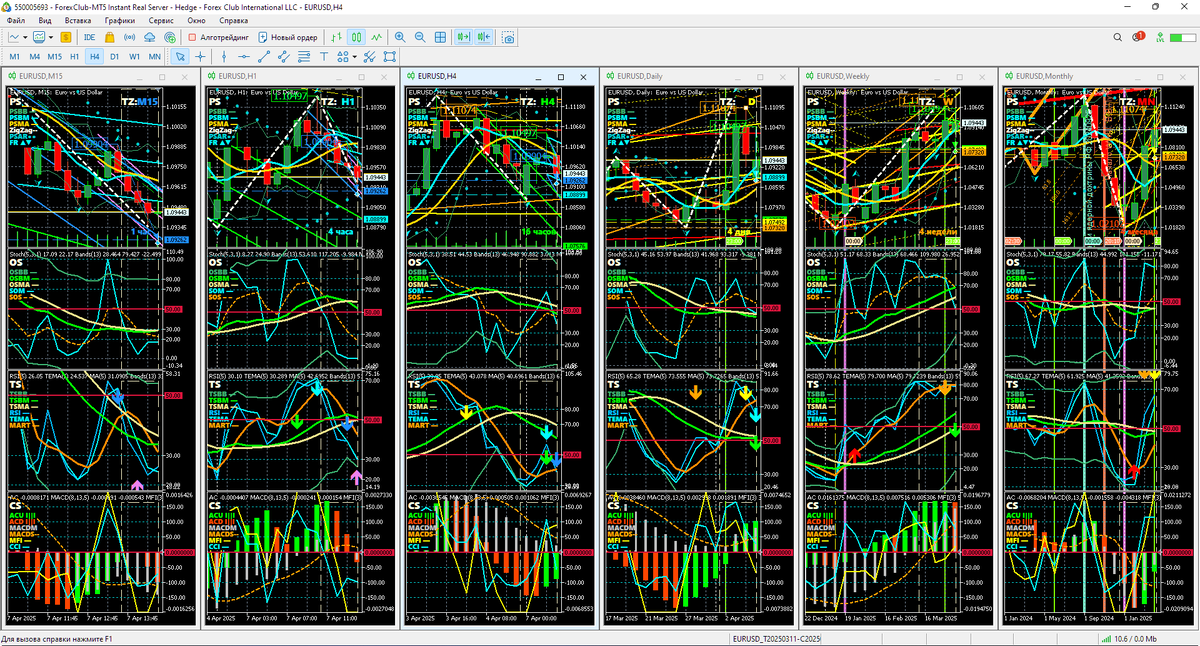This screenshot has height=646, width=1200.
Task: Activate the EURUSD,M15 chart window title
Action: click(41, 76)
